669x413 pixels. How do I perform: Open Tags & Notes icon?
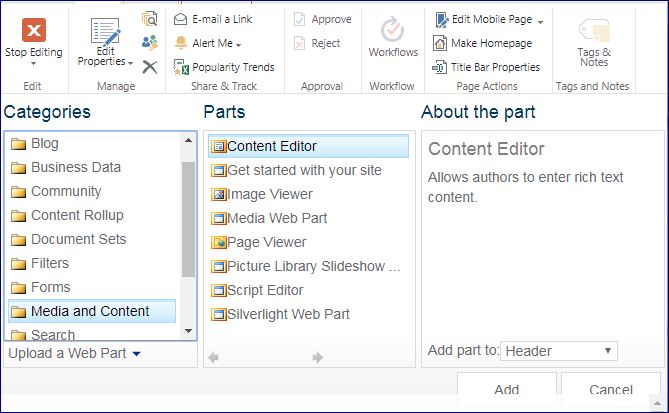pos(593,30)
